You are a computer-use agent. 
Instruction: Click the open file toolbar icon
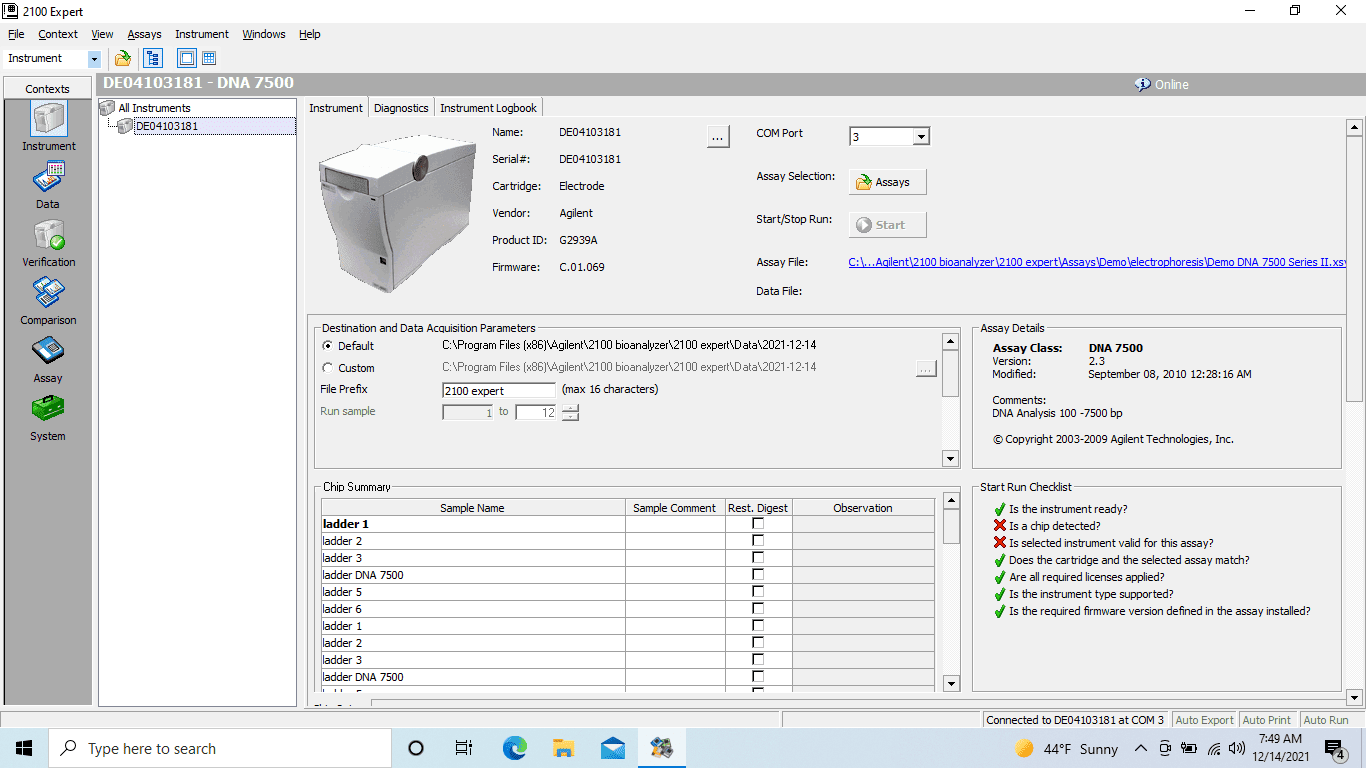point(123,58)
